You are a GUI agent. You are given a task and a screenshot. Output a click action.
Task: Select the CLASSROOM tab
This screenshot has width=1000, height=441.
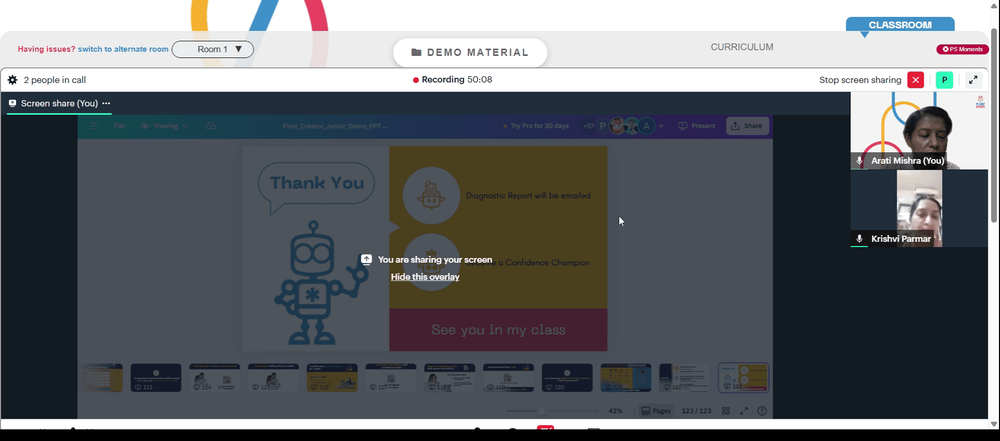[x=900, y=25]
